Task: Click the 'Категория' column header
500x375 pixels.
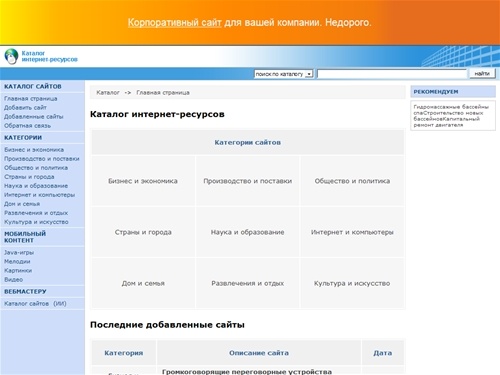Action: click(x=124, y=353)
